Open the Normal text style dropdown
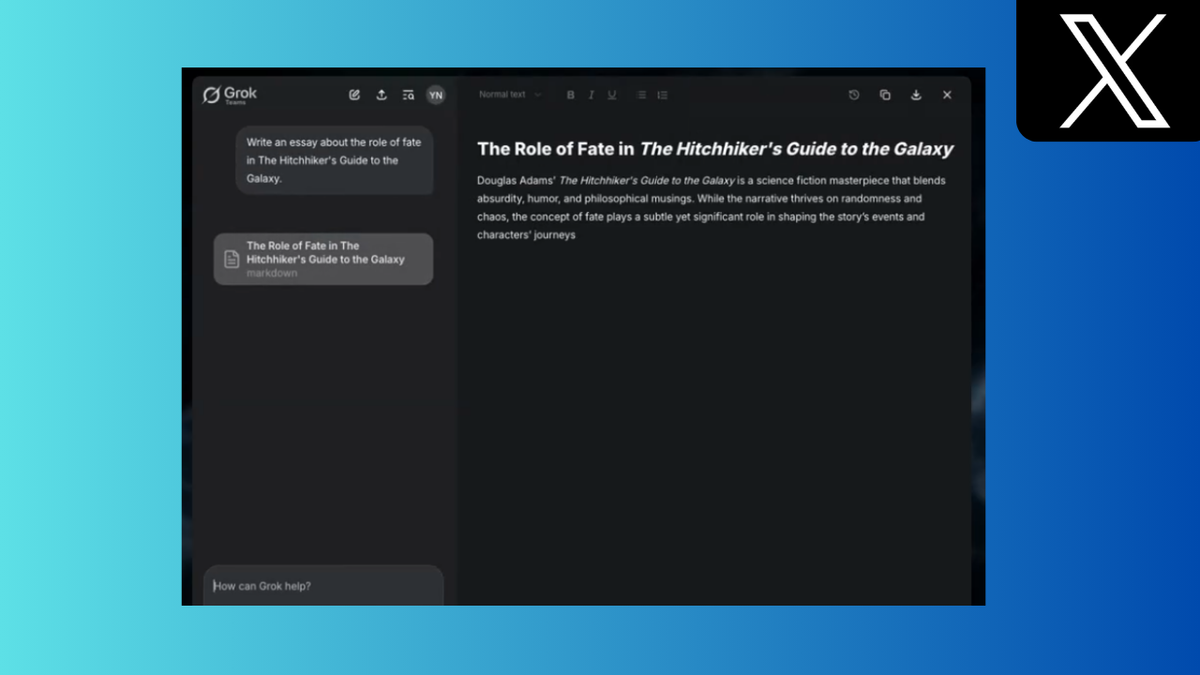This screenshot has height=675, width=1200. (508, 94)
